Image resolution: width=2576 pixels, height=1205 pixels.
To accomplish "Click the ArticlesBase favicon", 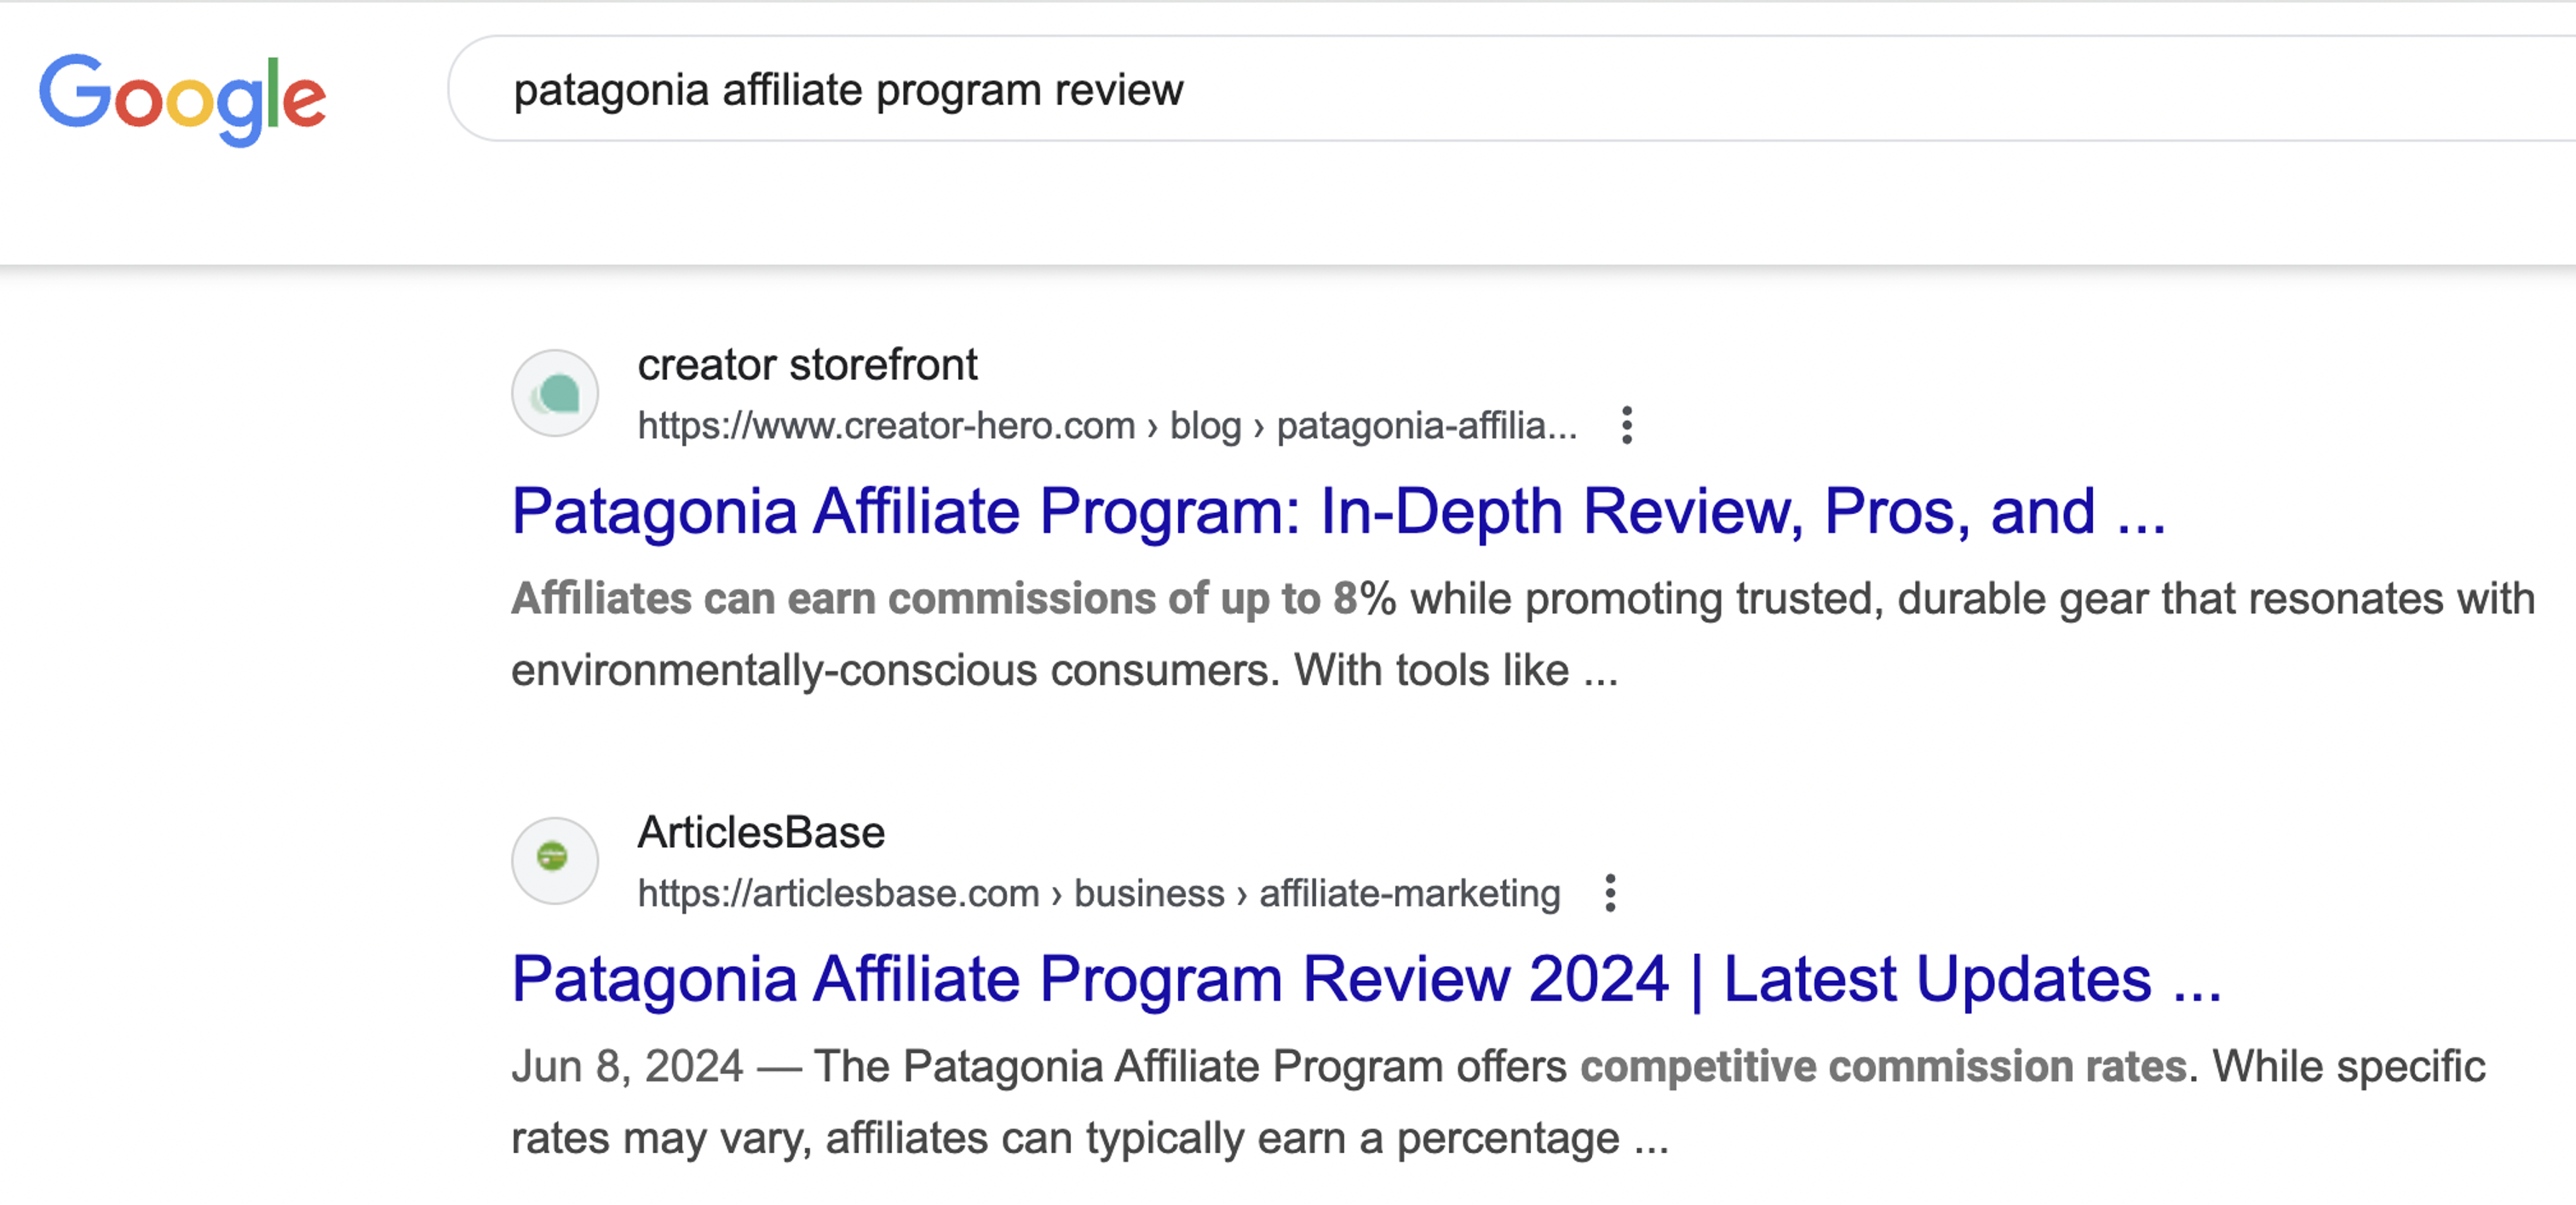I will pos(555,860).
